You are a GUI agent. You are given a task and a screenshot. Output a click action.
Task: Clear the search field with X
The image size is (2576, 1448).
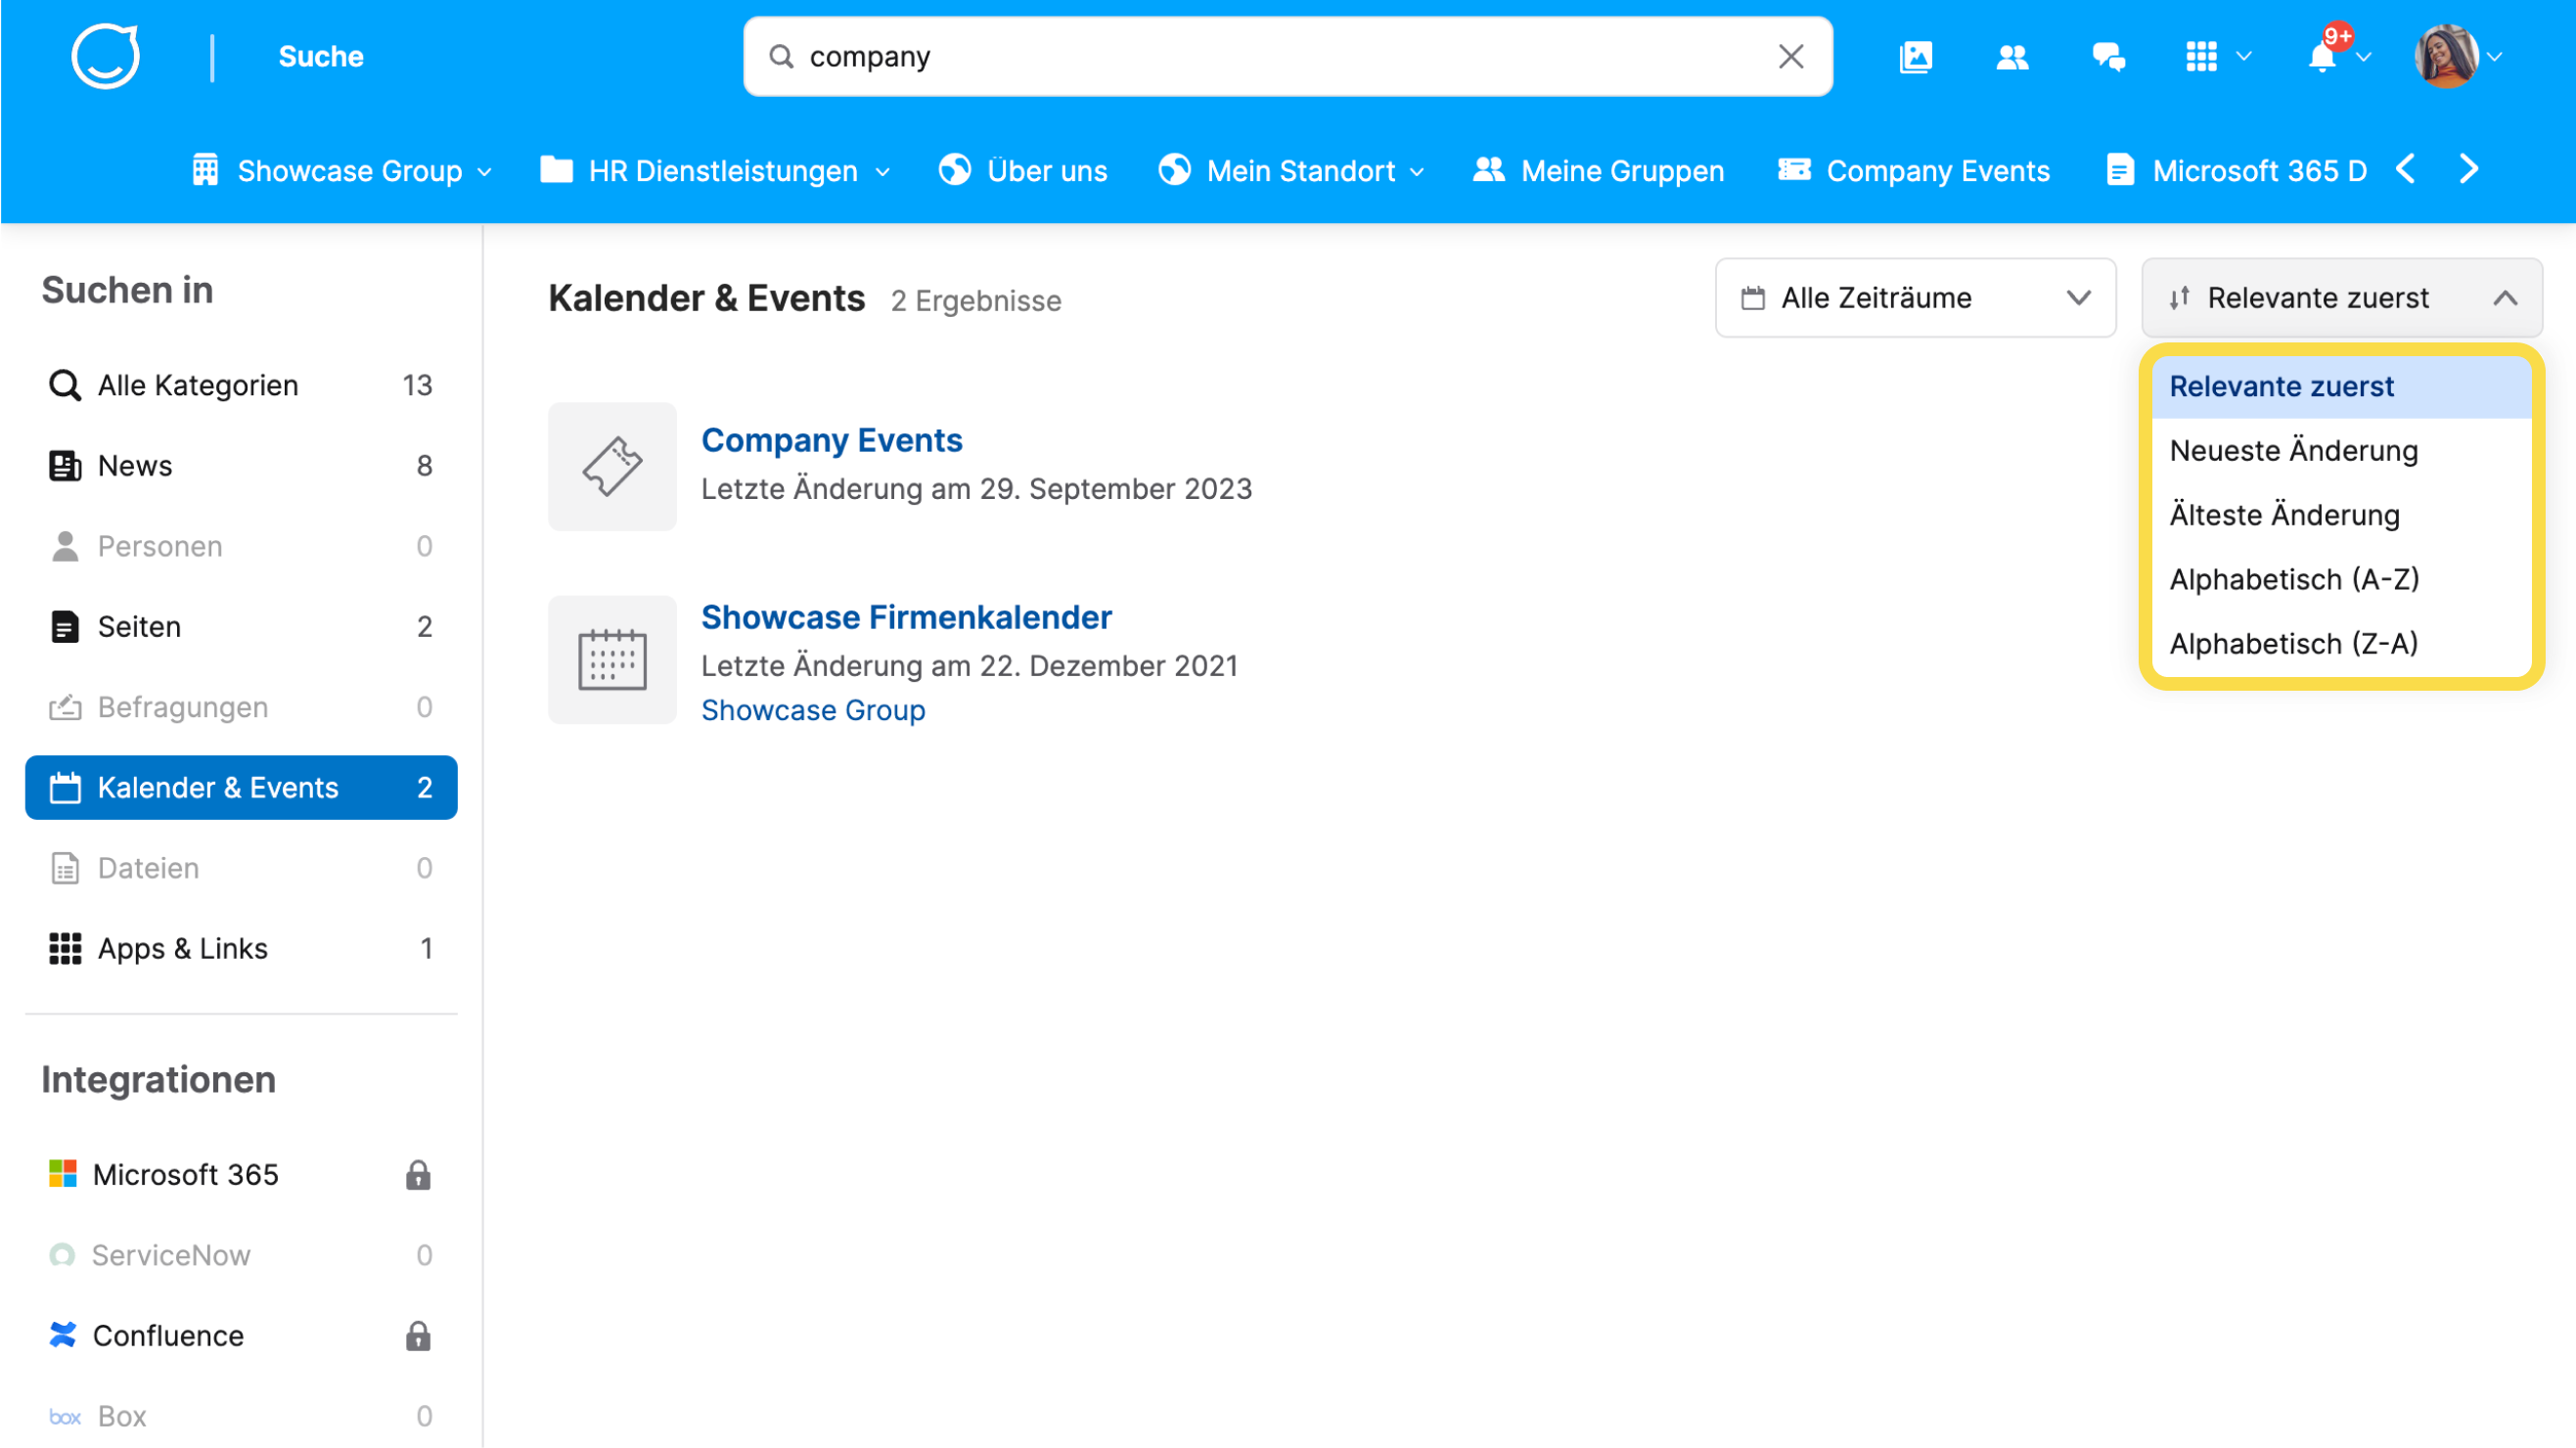click(1791, 56)
